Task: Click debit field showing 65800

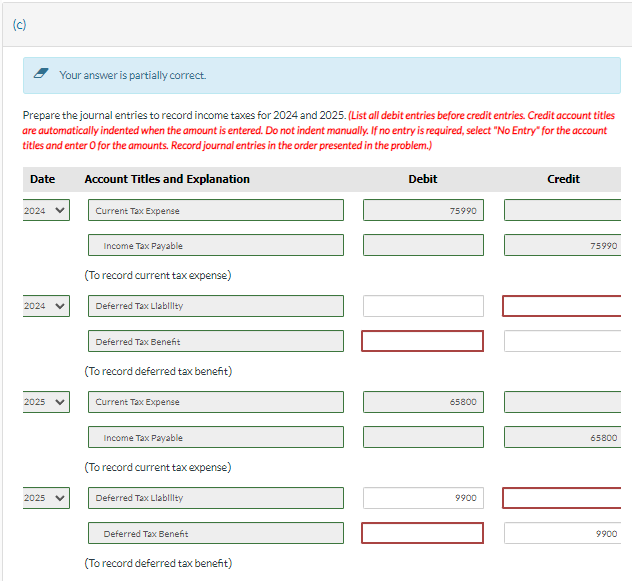Action: tap(423, 402)
